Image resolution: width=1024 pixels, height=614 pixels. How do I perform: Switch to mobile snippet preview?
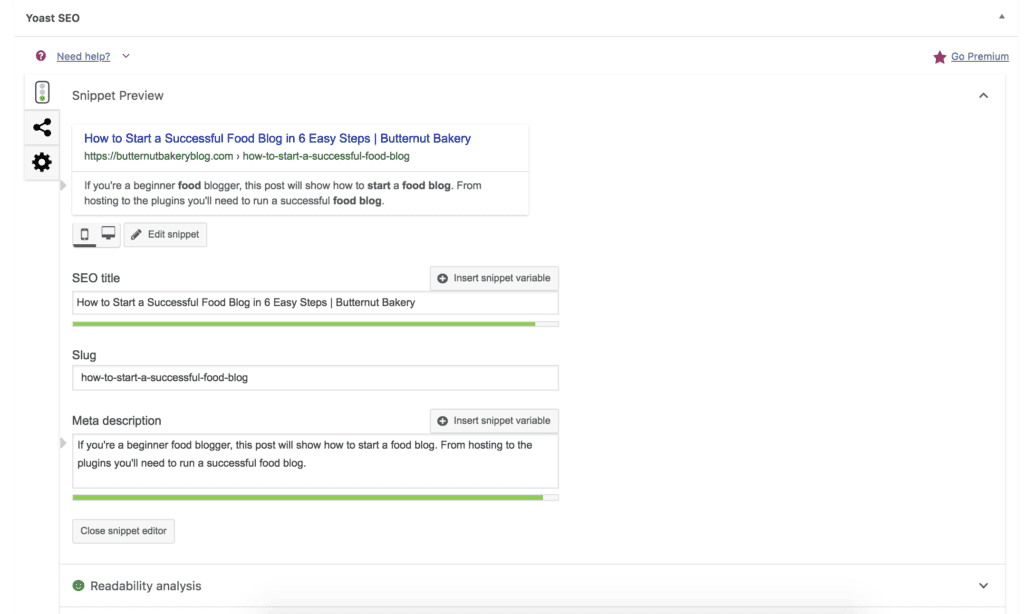pos(84,234)
